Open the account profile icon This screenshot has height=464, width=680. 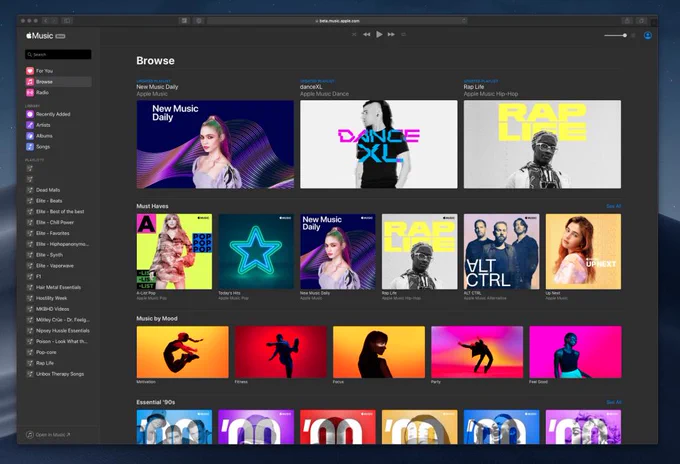pos(647,36)
